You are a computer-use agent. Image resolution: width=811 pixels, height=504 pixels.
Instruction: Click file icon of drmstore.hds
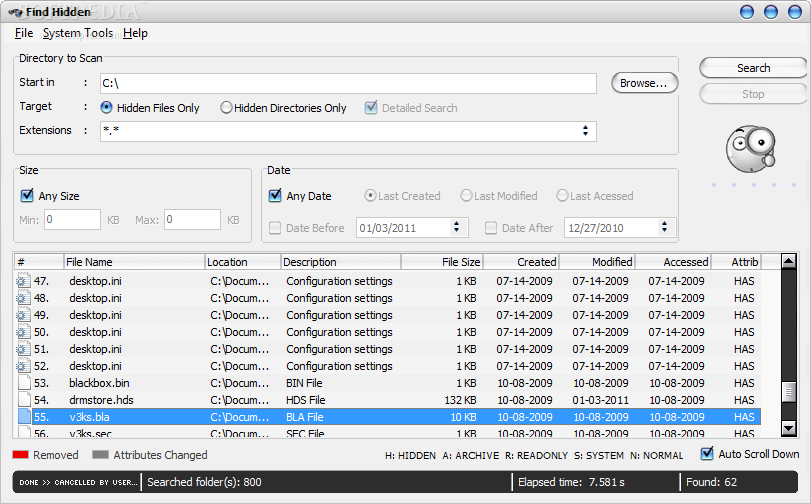24,400
